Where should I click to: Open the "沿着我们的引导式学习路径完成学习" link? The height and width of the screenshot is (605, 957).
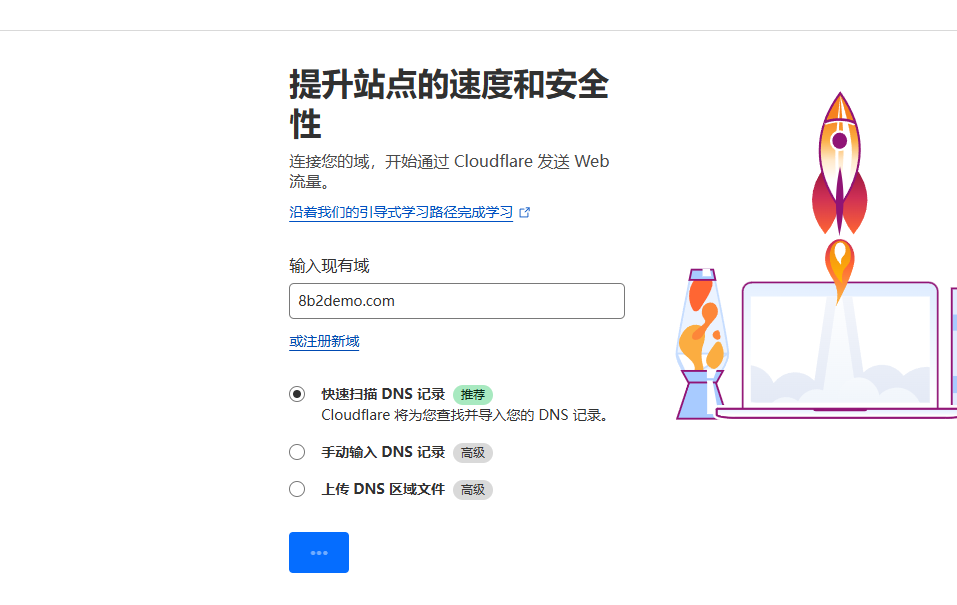point(400,212)
